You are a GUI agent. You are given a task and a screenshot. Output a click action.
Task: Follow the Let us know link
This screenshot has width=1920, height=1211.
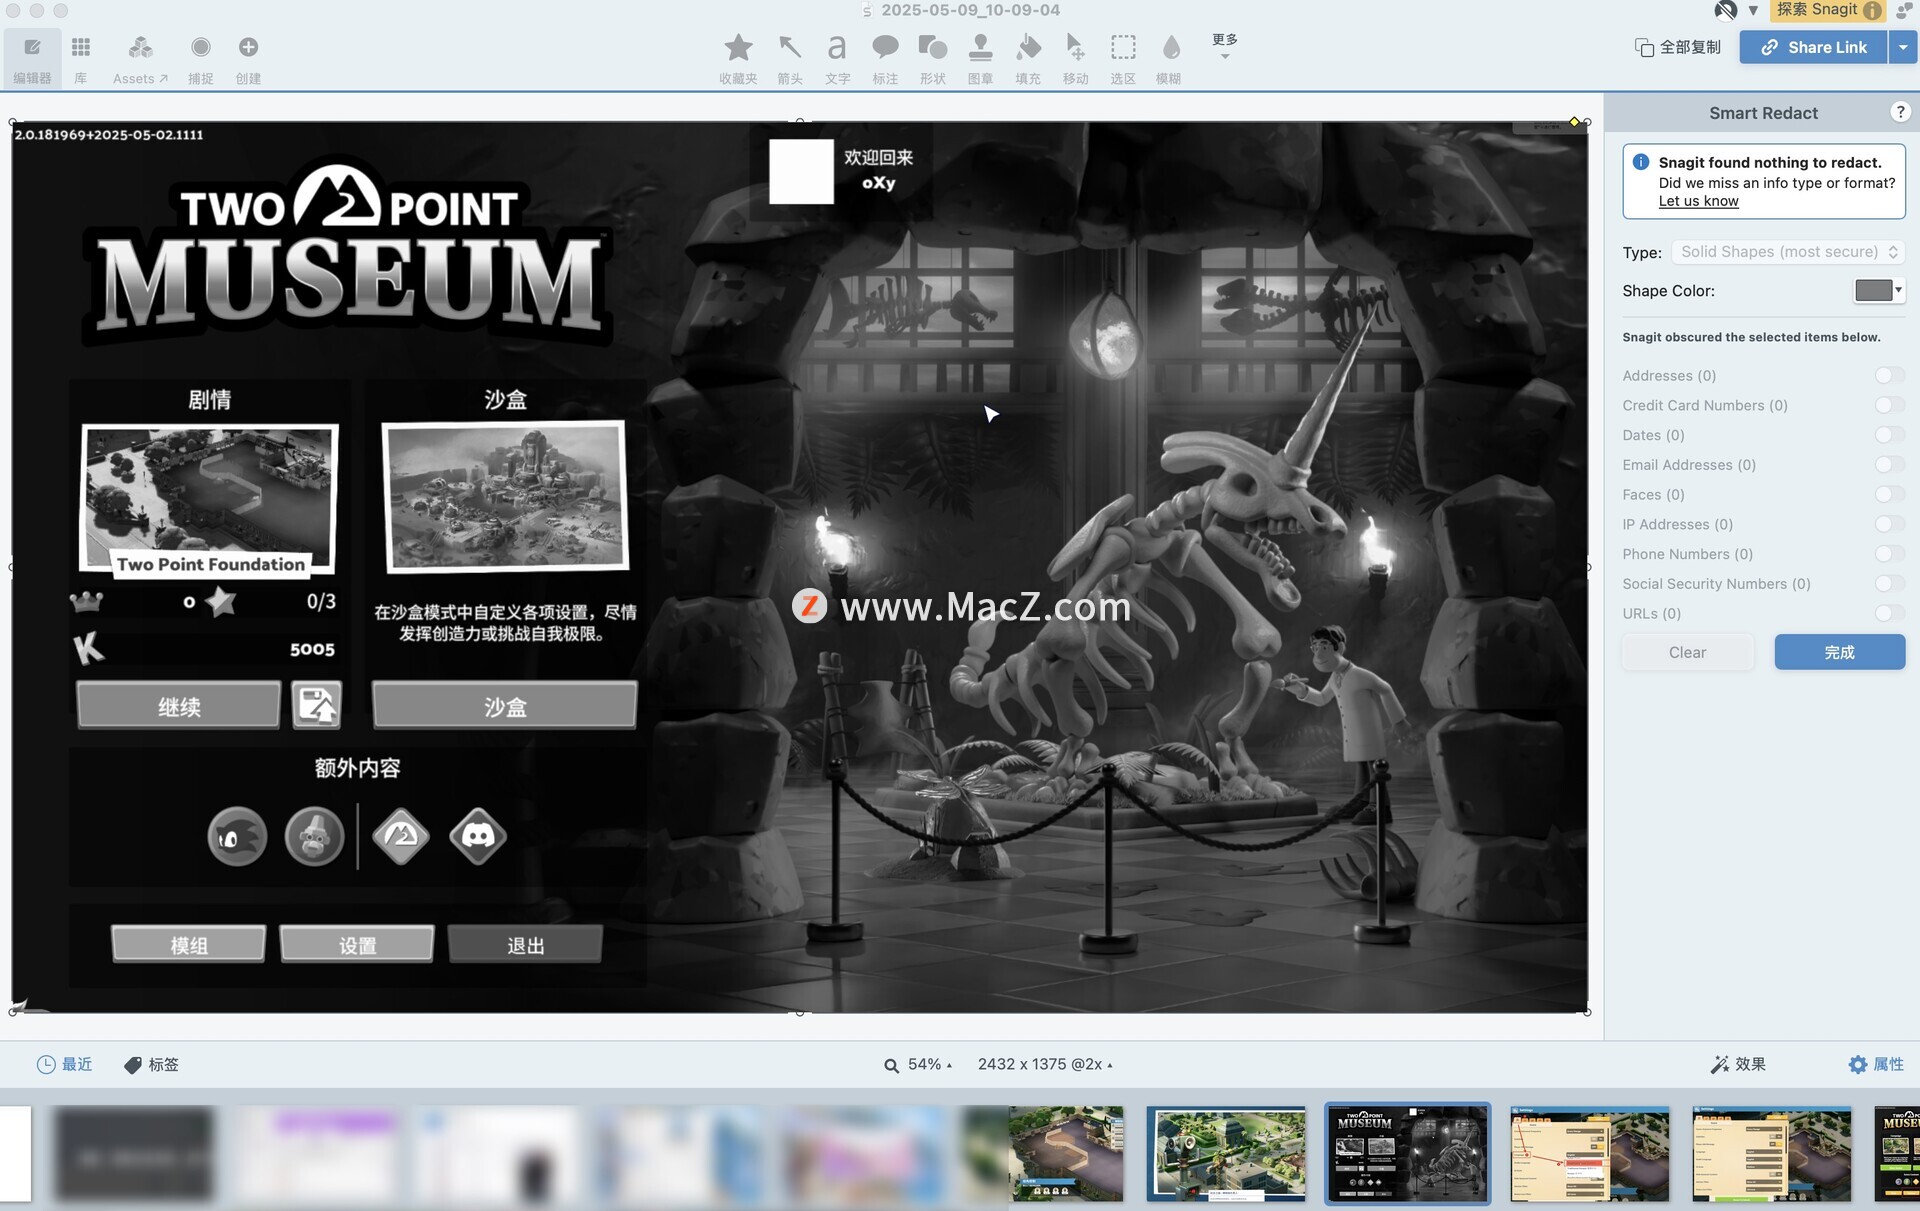coord(1698,201)
